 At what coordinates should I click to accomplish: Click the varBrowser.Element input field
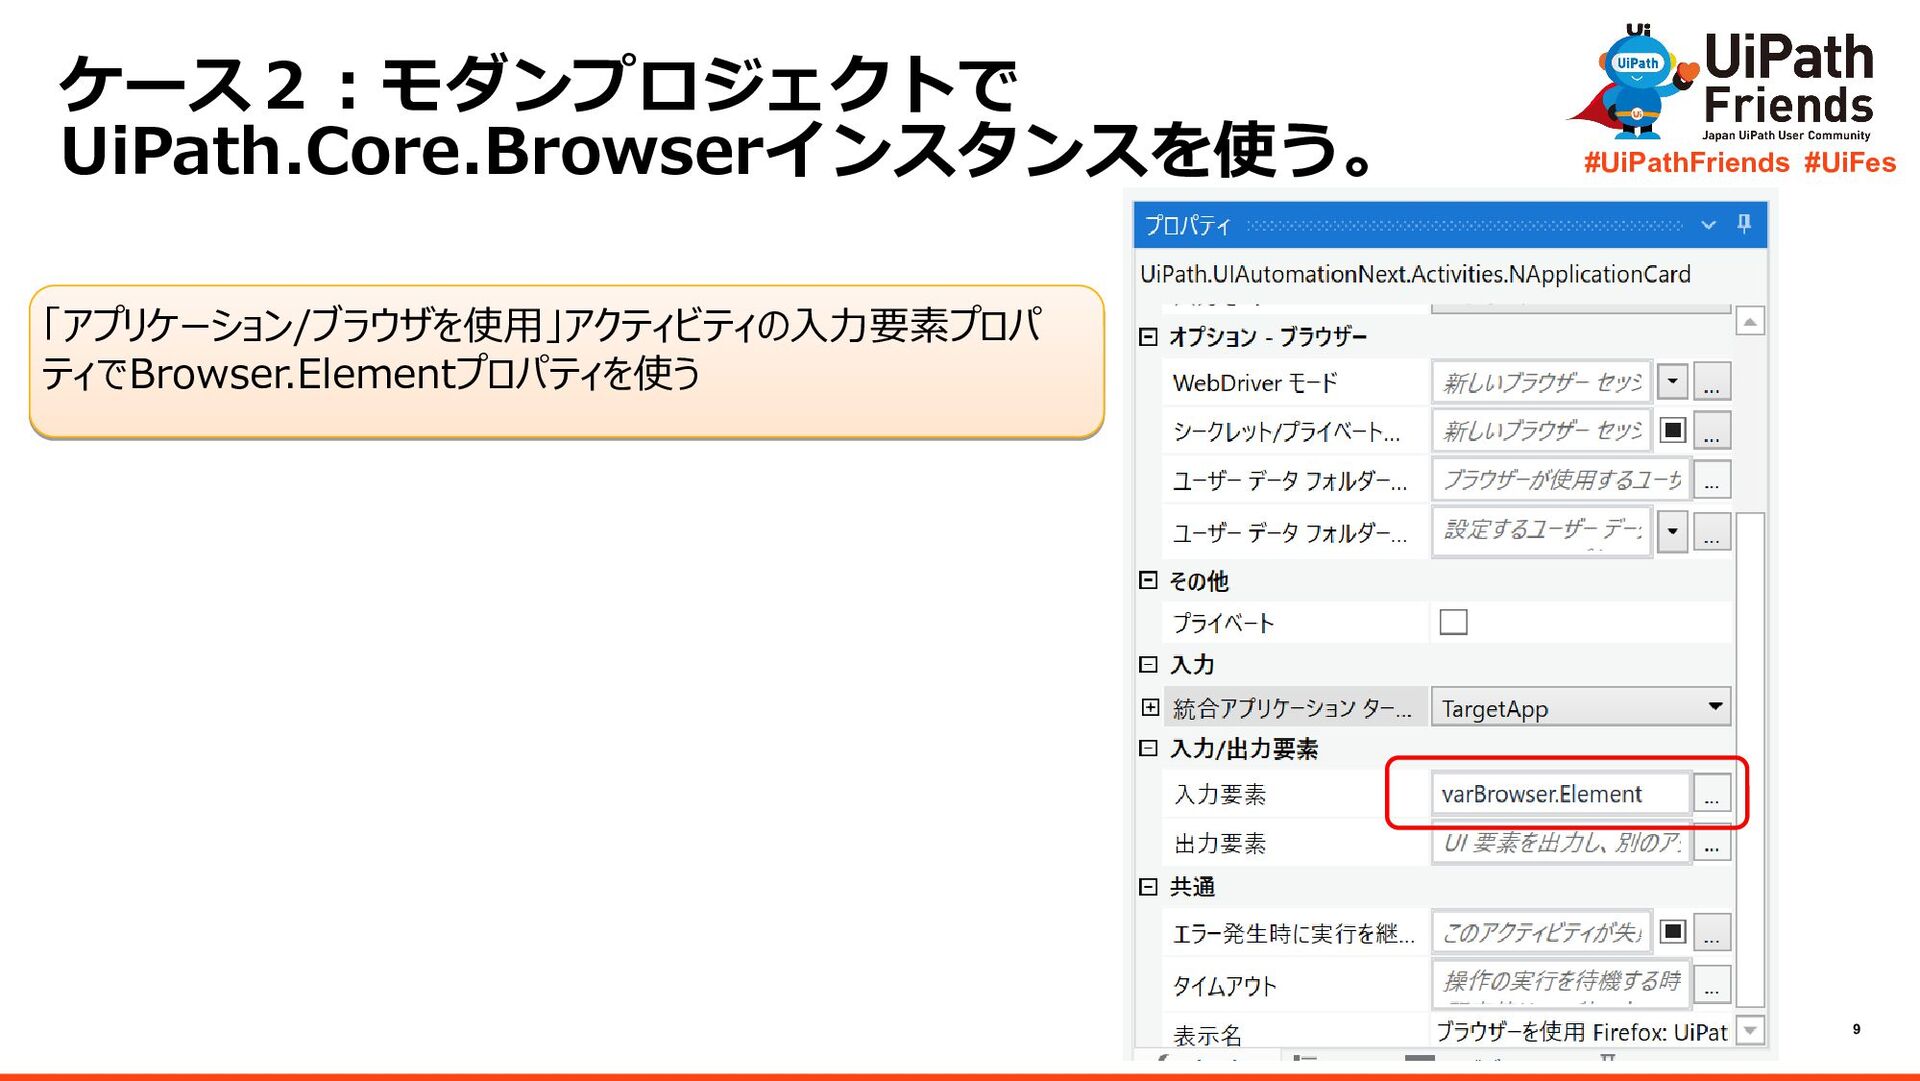(1561, 793)
